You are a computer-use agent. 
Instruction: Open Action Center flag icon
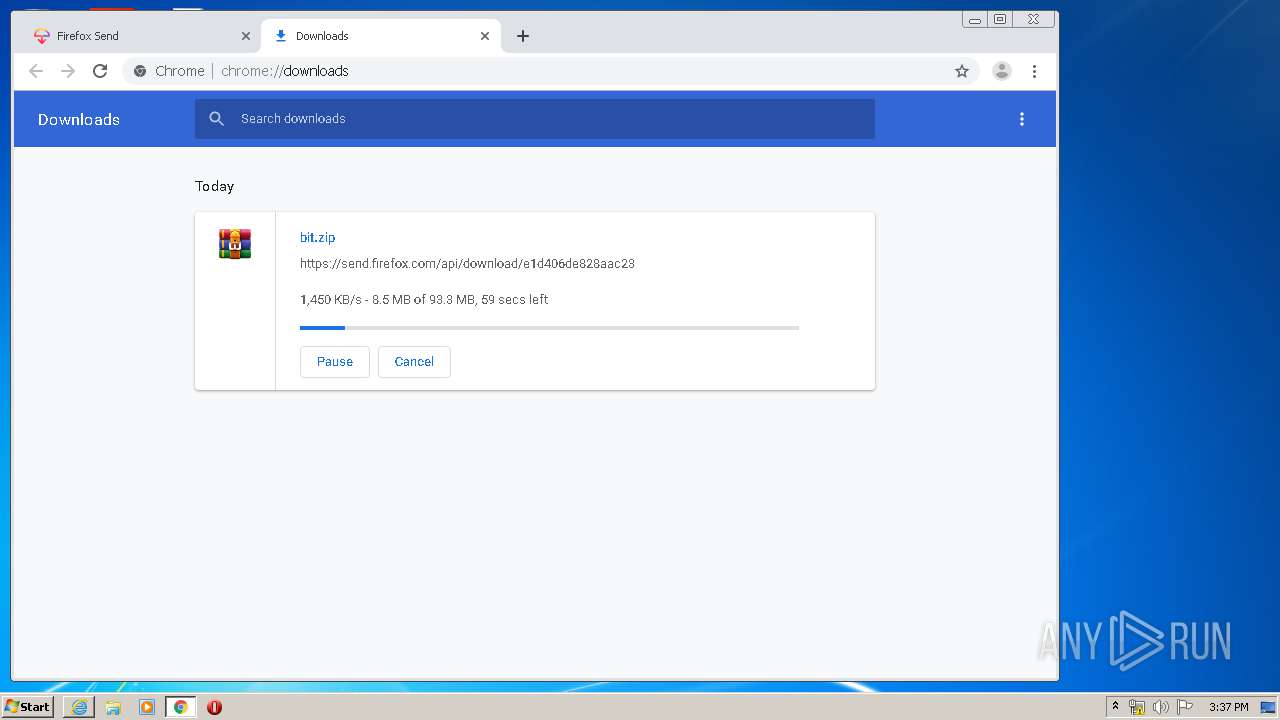(1185, 707)
